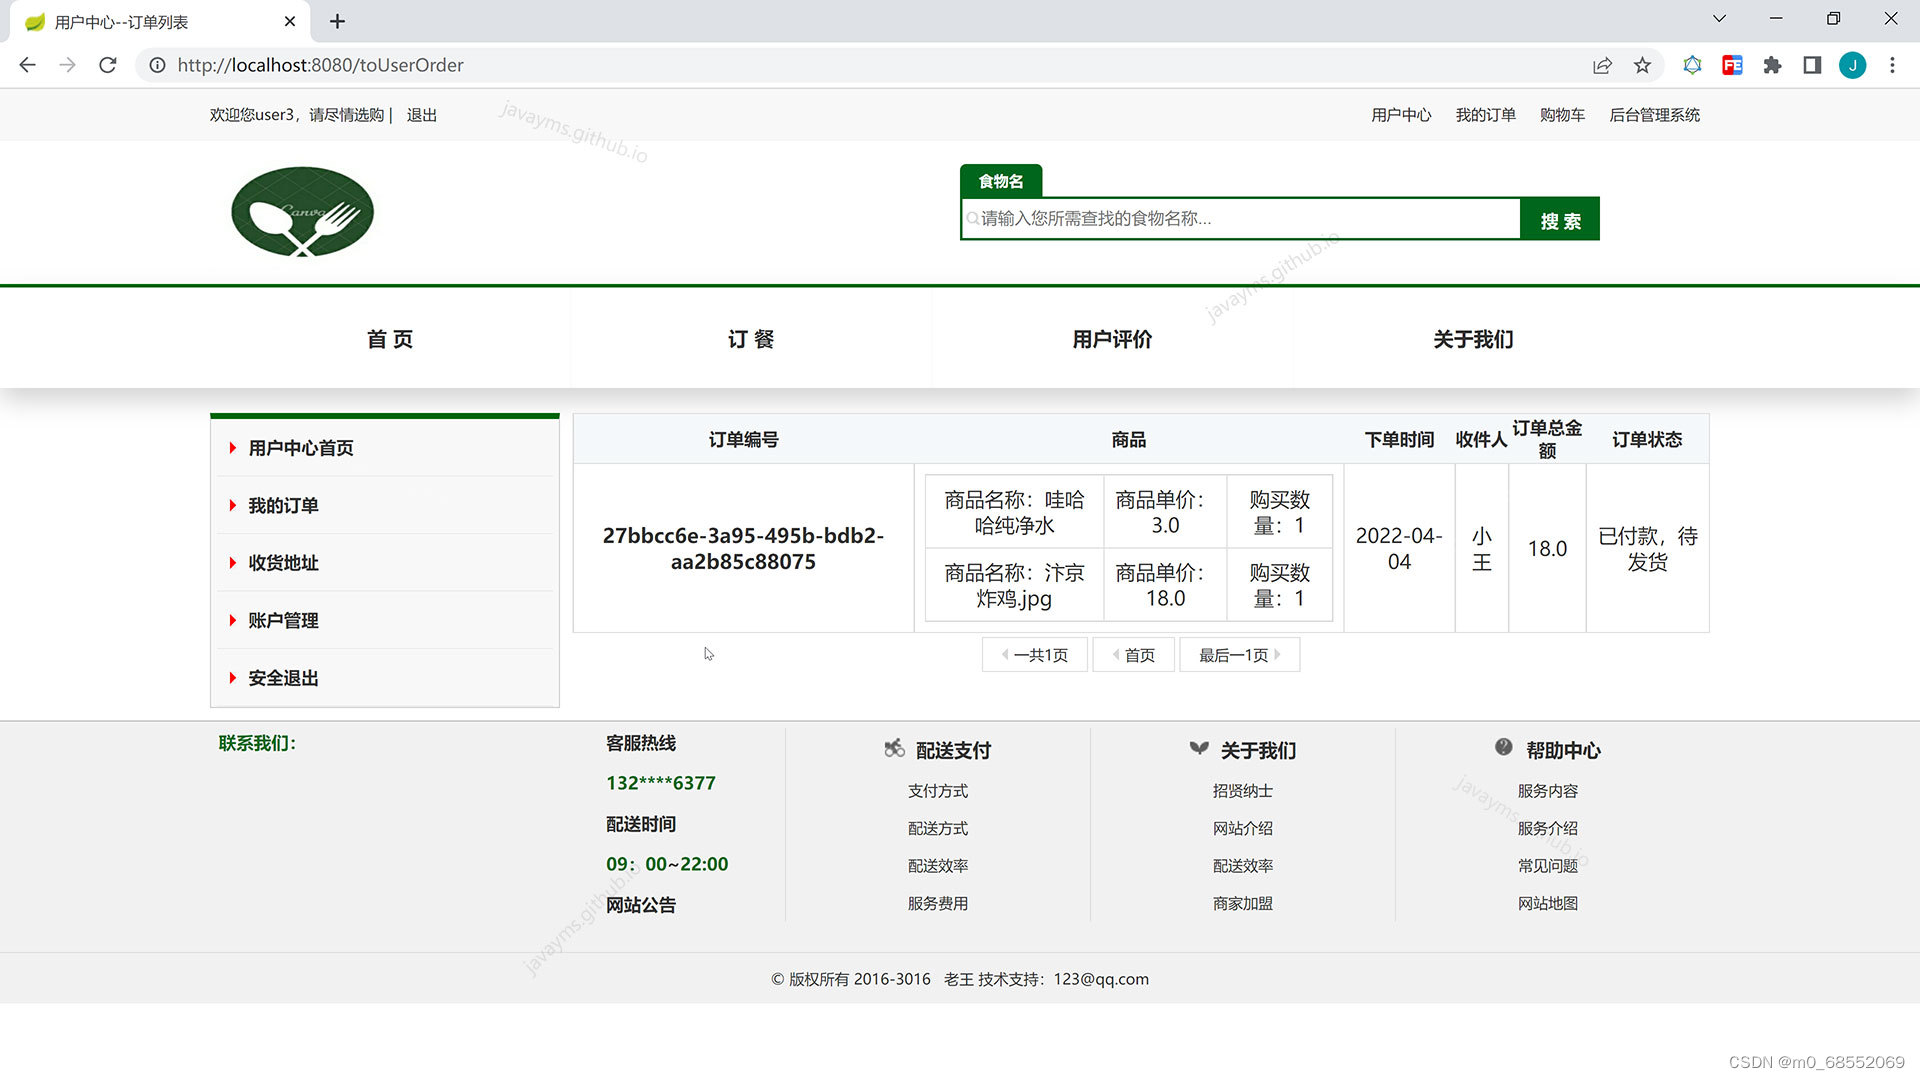Open a new browser tab
Screen dimensions: 1920x1080
click(337, 21)
